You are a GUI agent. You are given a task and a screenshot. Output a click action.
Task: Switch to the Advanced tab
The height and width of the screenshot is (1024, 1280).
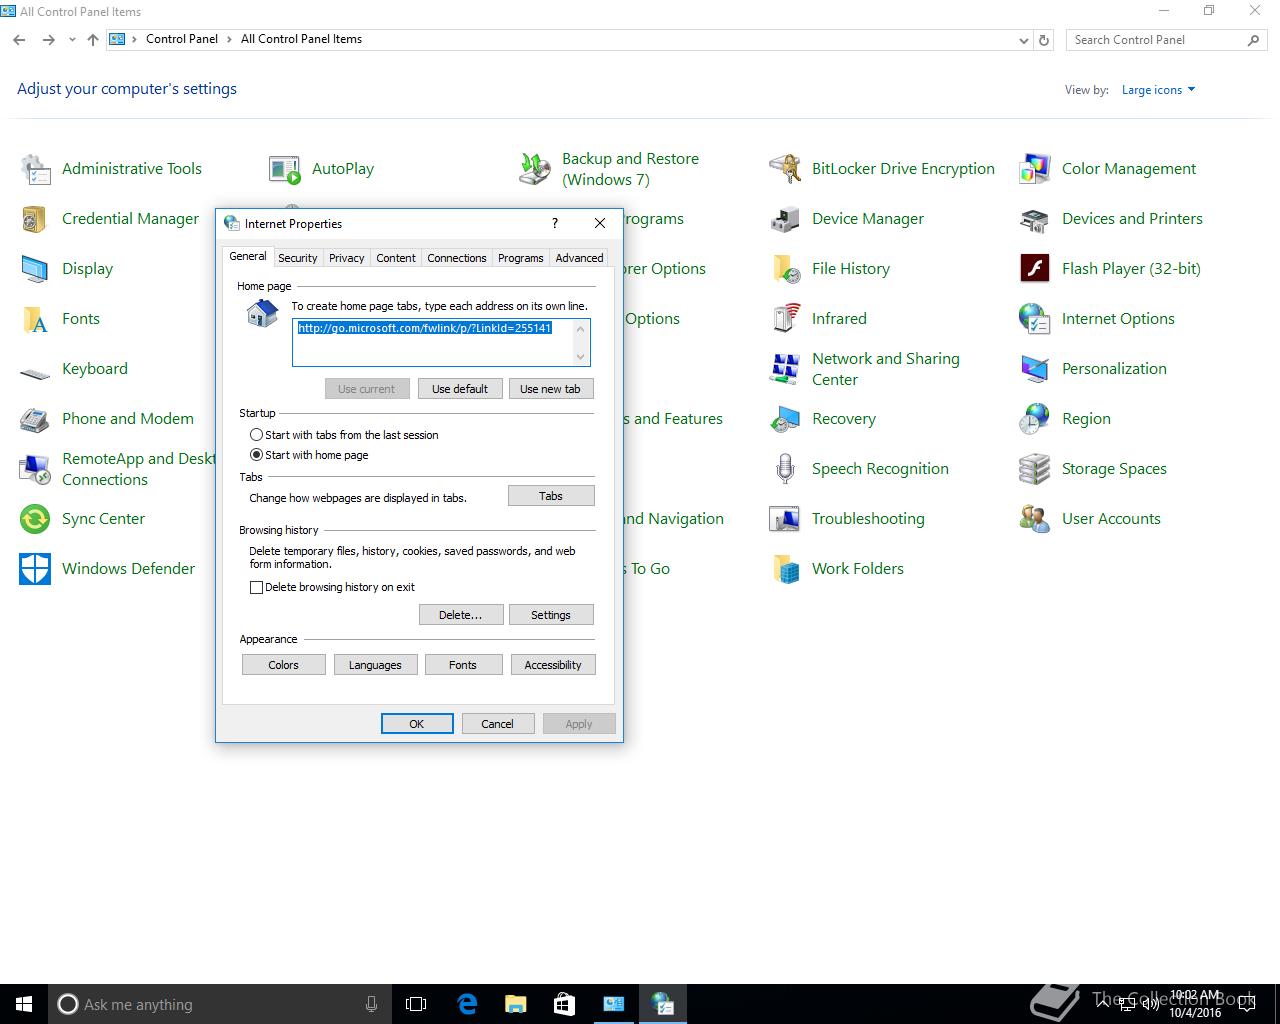579,258
